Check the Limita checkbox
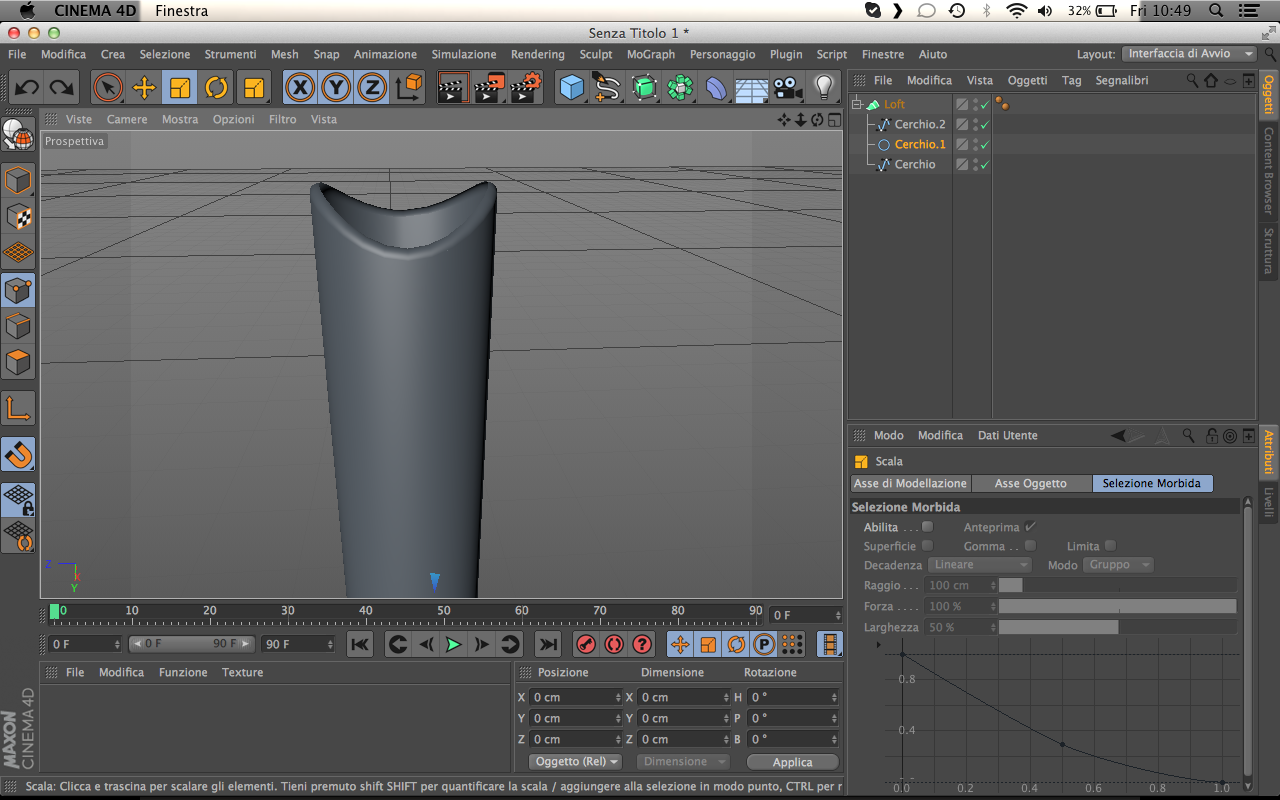 [1110, 546]
